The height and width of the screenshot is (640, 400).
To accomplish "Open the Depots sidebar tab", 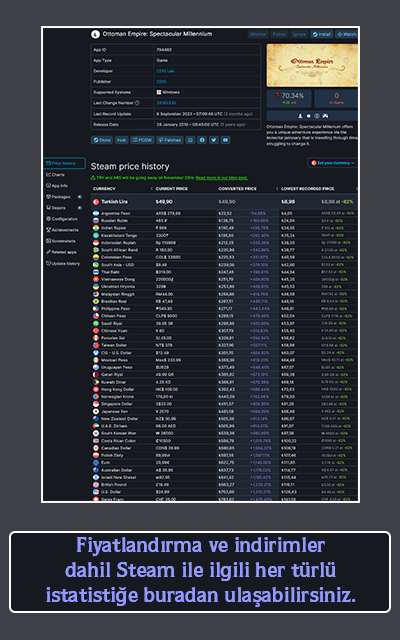I will pos(64,208).
